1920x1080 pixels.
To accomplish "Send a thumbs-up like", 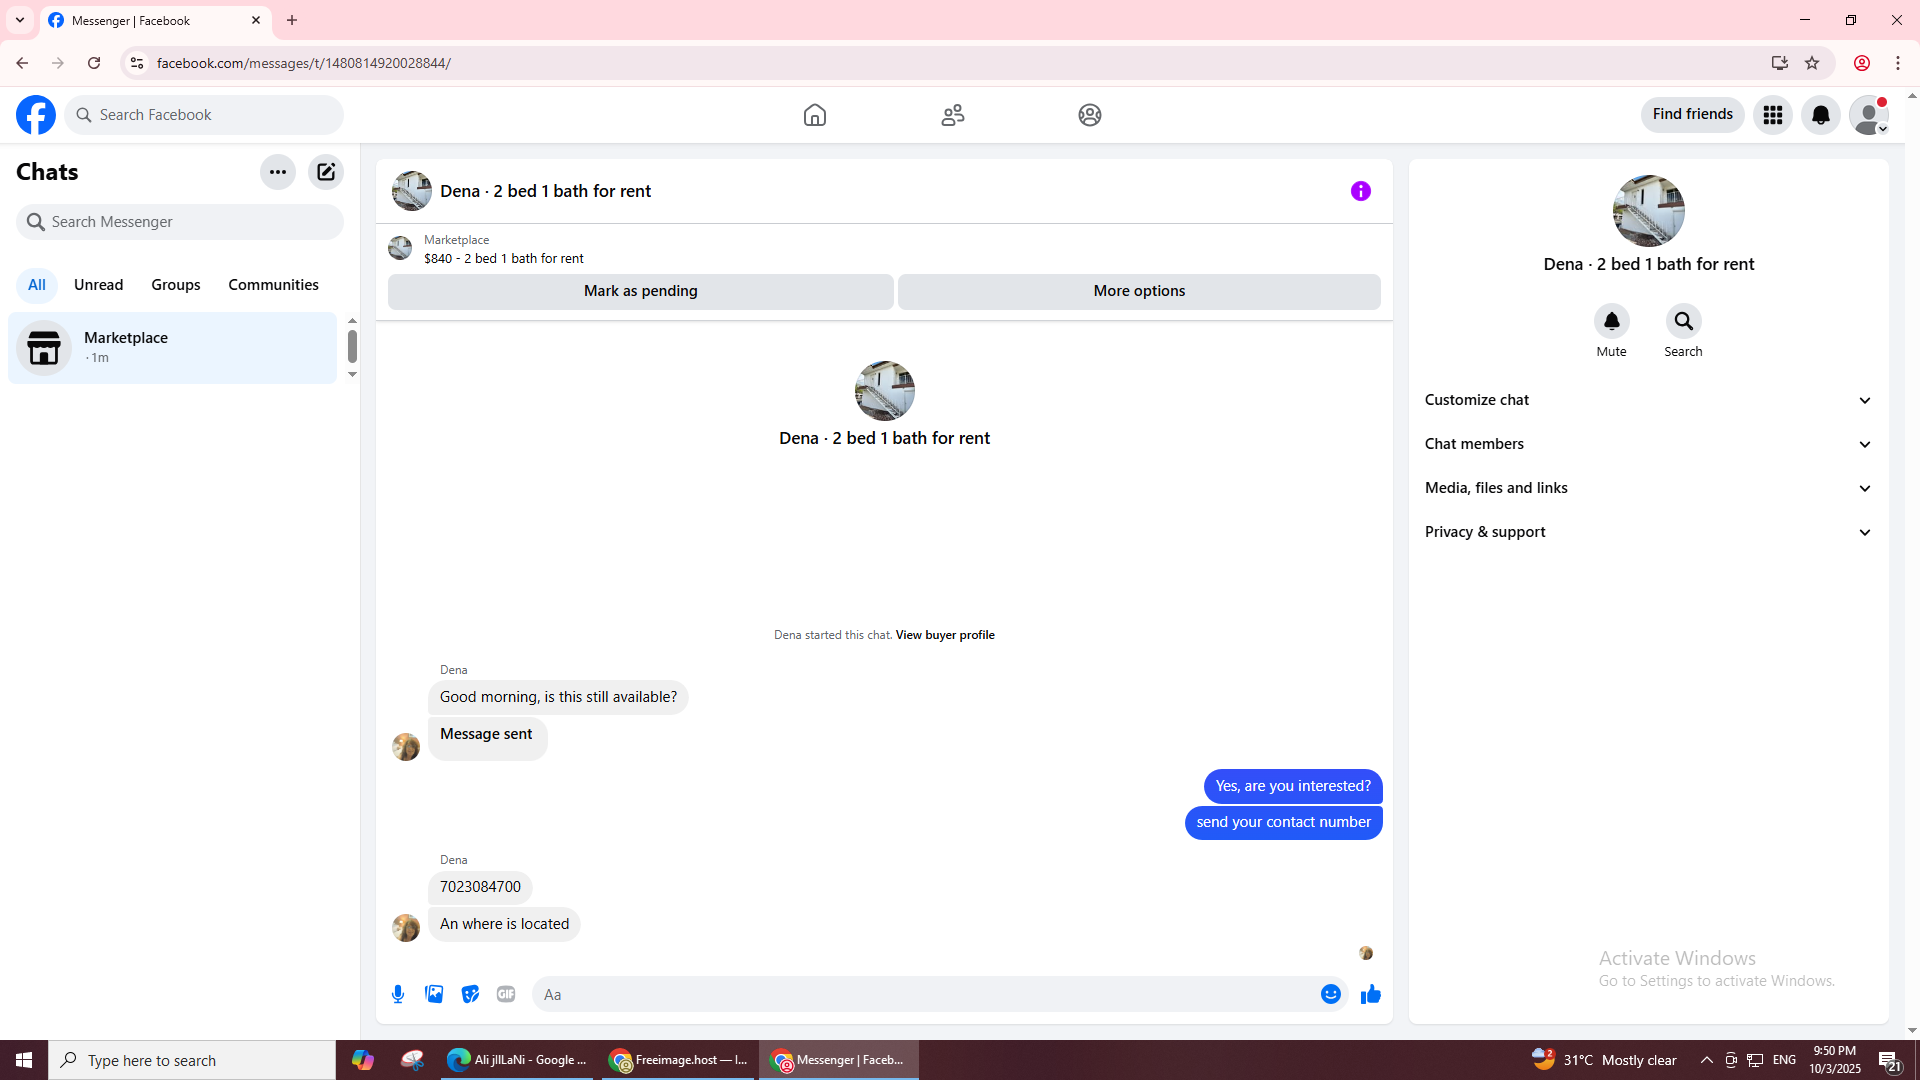I will [1371, 994].
